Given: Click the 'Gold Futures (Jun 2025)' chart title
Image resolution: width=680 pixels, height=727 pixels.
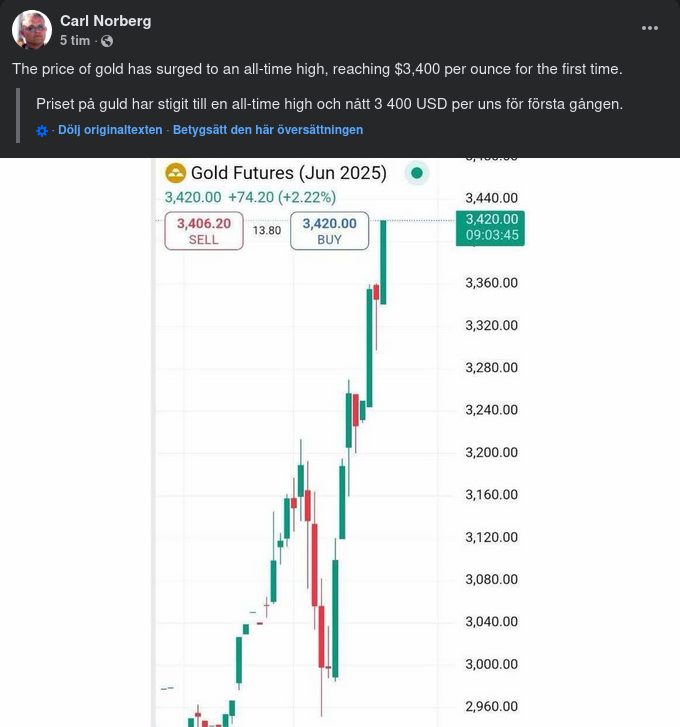Looking at the screenshot, I should (x=288, y=173).
